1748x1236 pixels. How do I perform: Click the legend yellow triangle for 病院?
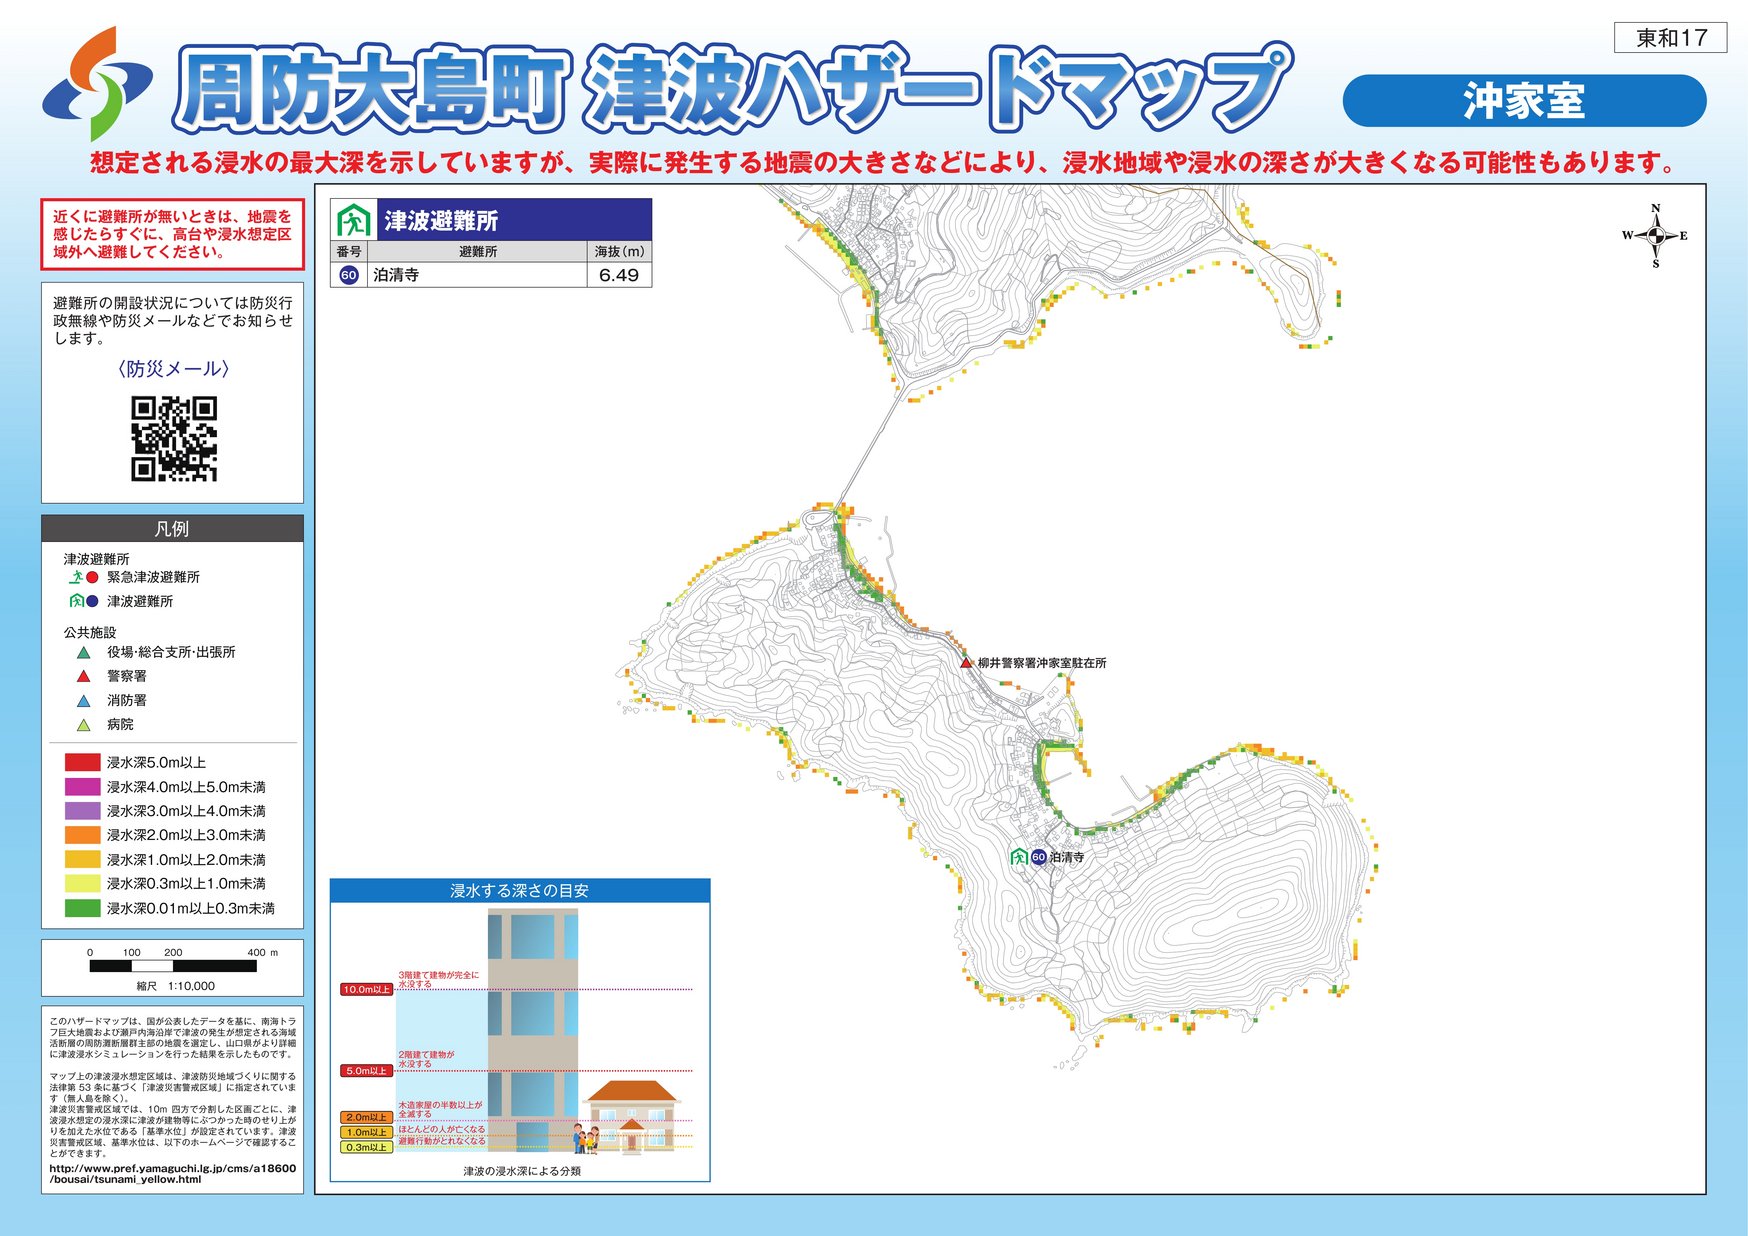(84, 725)
